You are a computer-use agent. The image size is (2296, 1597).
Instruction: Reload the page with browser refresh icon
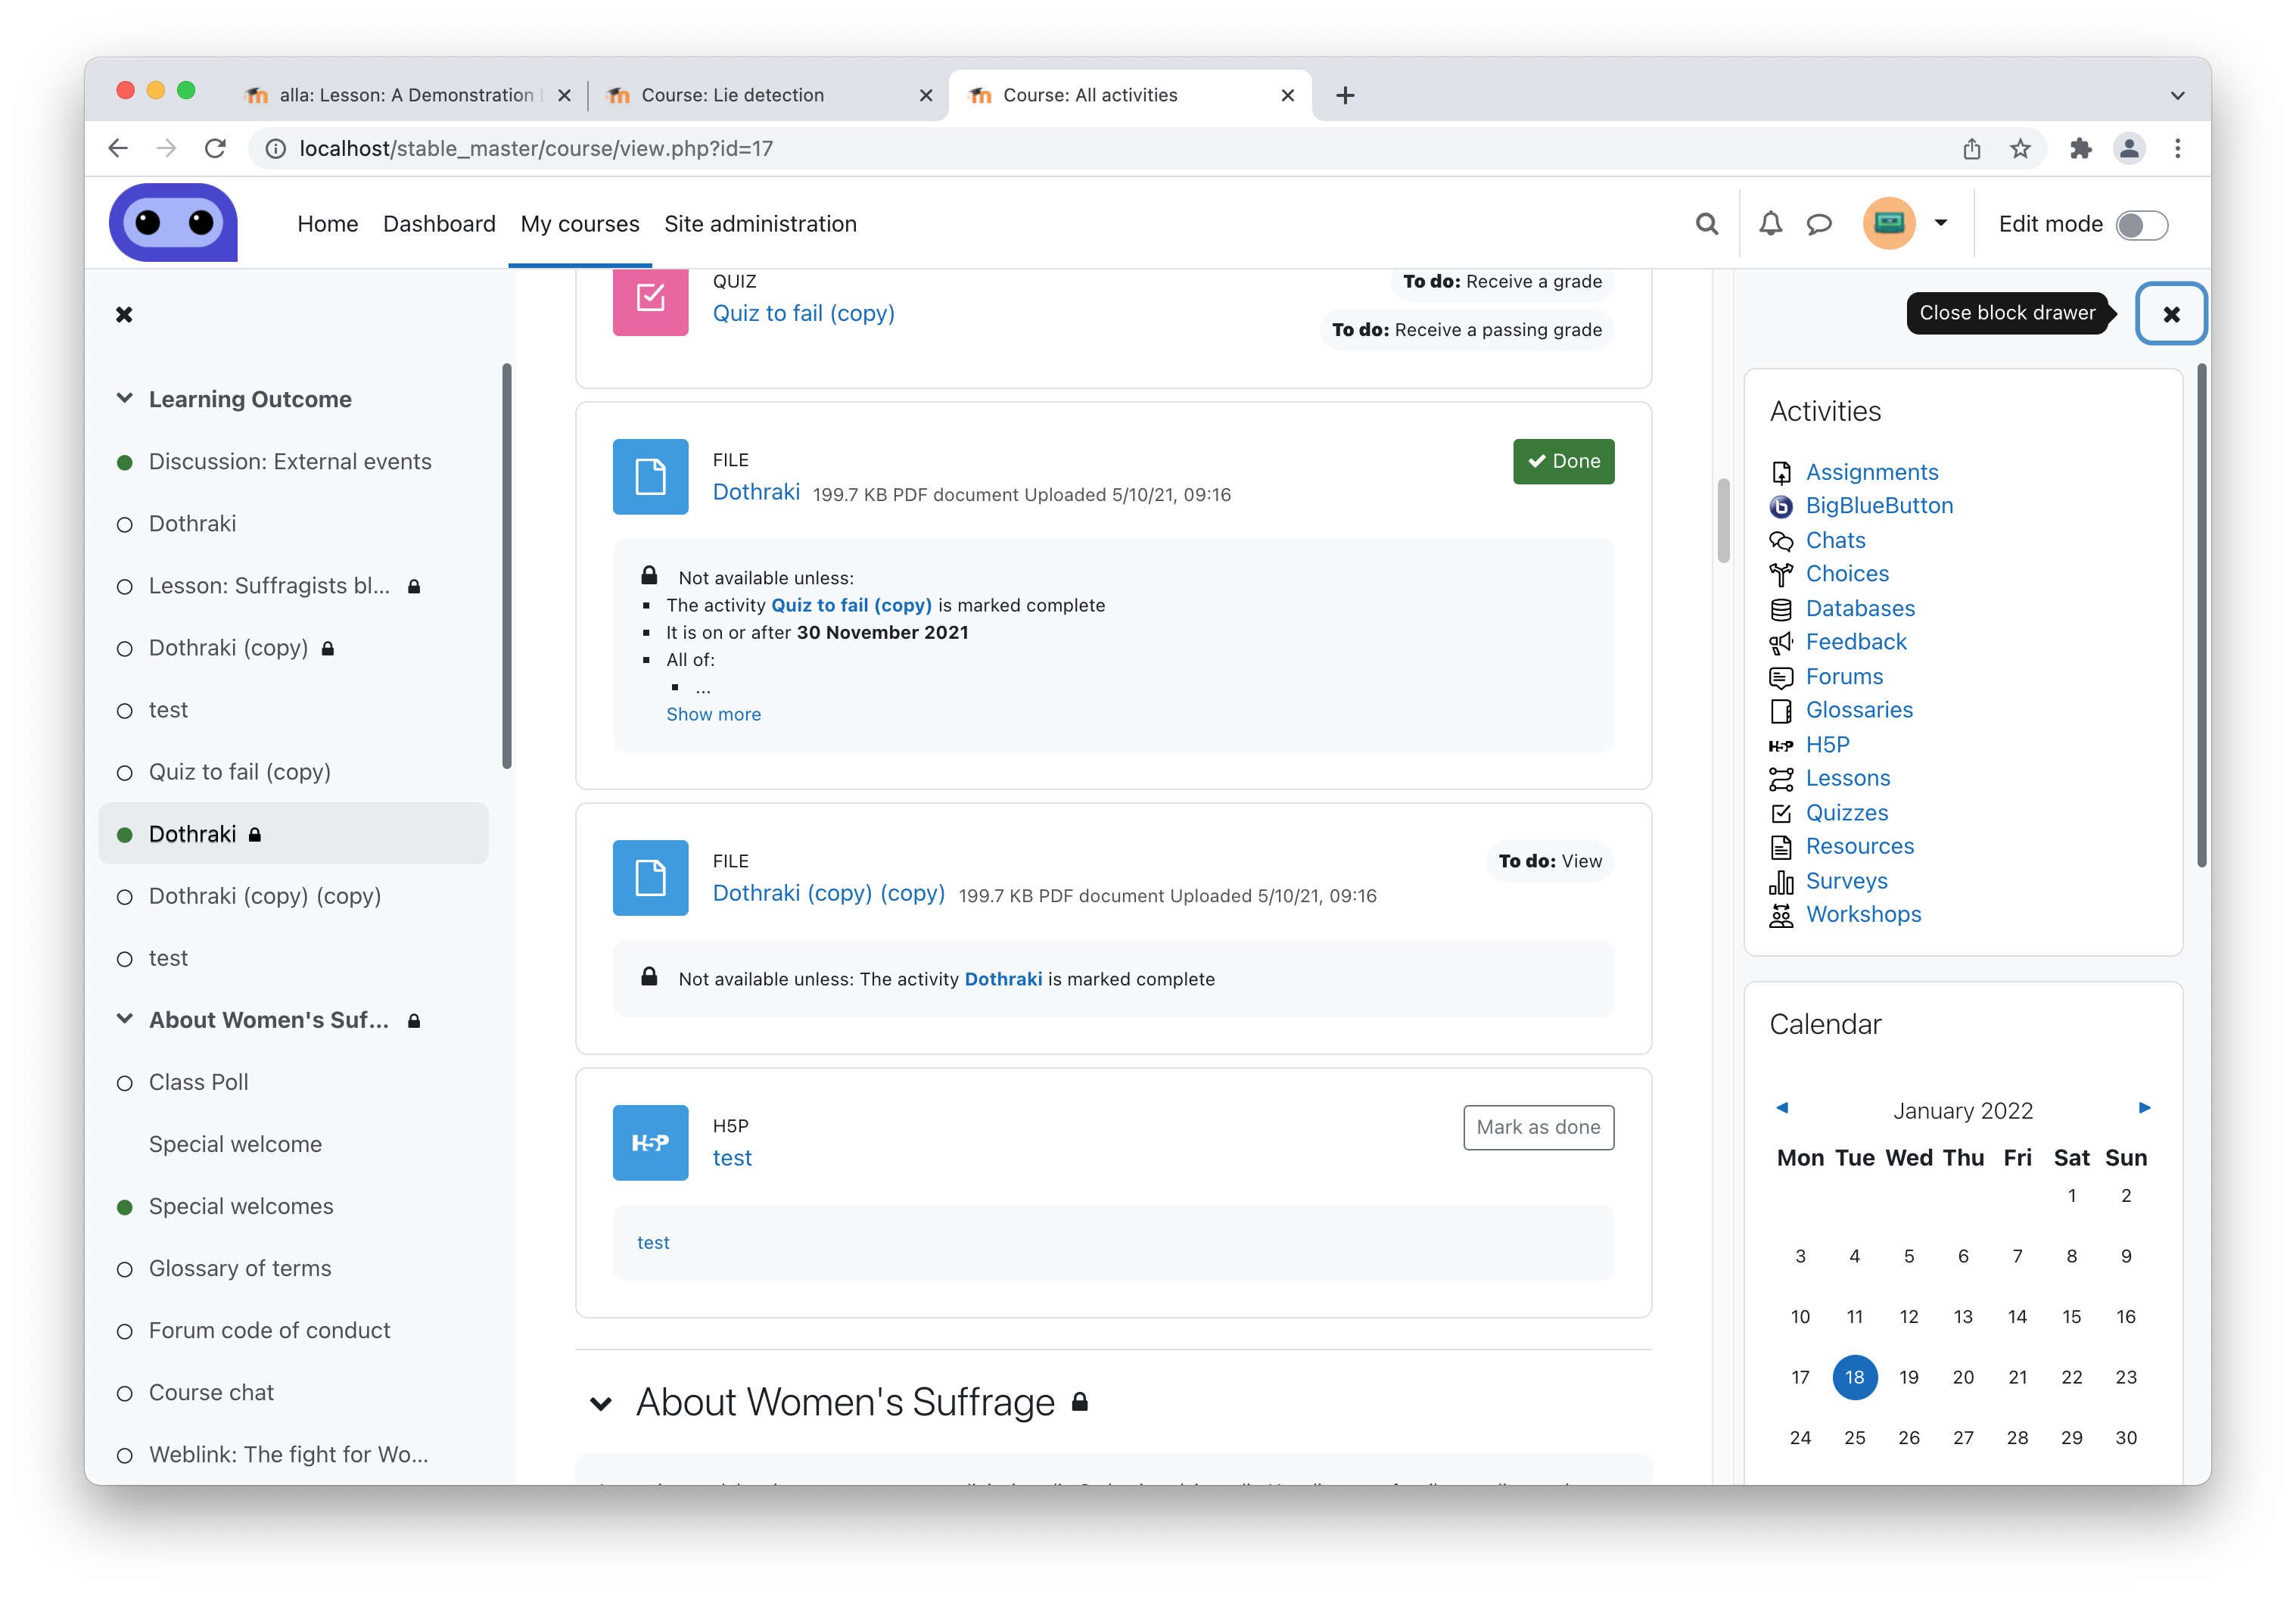pyautogui.click(x=216, y=148)
